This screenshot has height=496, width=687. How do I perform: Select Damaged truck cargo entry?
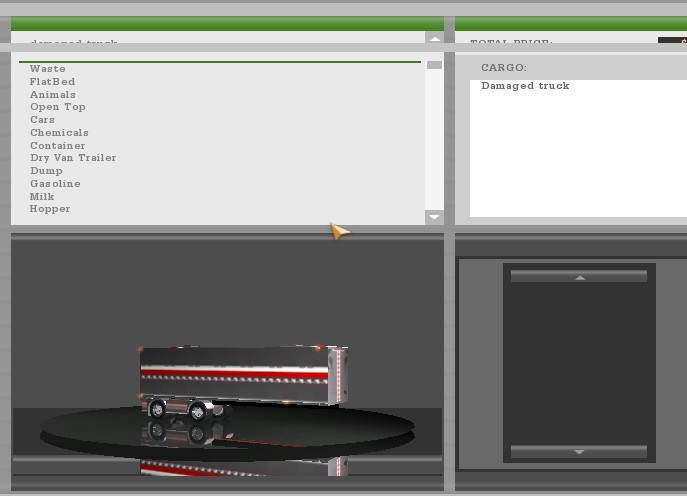(525, 86)
